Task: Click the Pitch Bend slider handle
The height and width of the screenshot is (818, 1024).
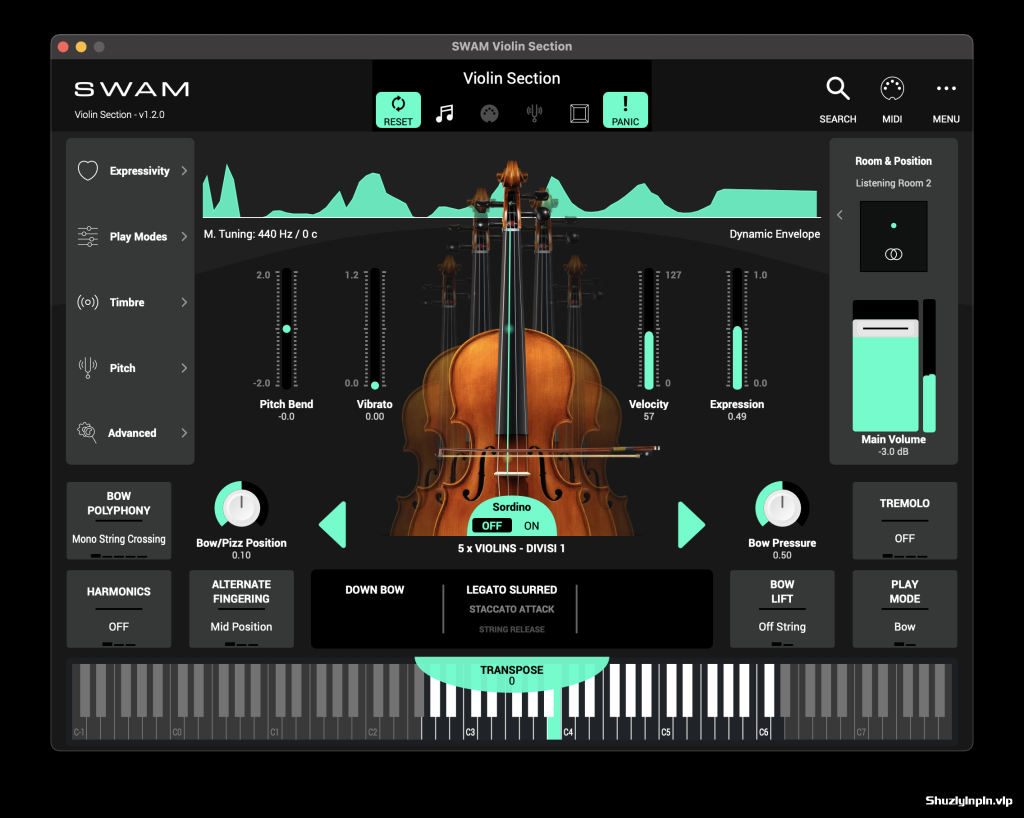Action: coord(286,328)
